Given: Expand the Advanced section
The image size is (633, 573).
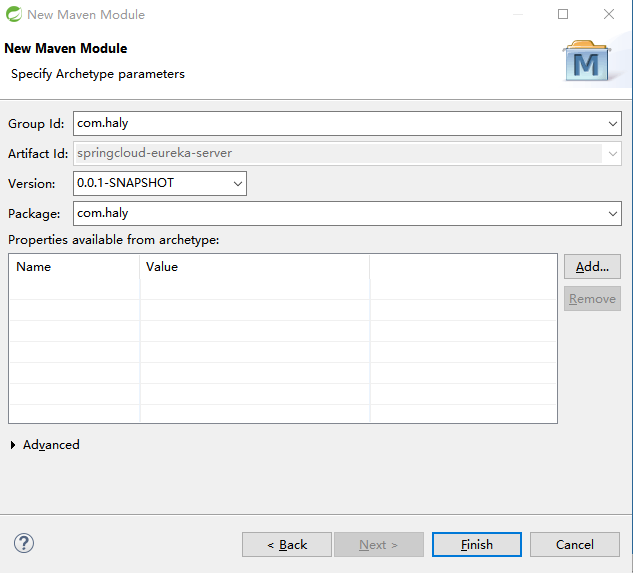Looking at the screenshot, I should [13, 445].
